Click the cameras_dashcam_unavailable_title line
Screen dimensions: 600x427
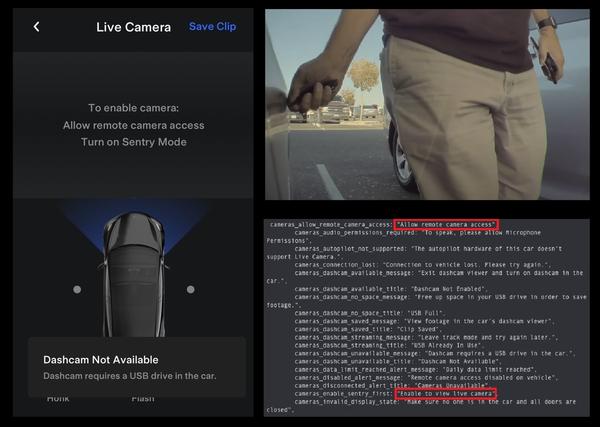398,361
